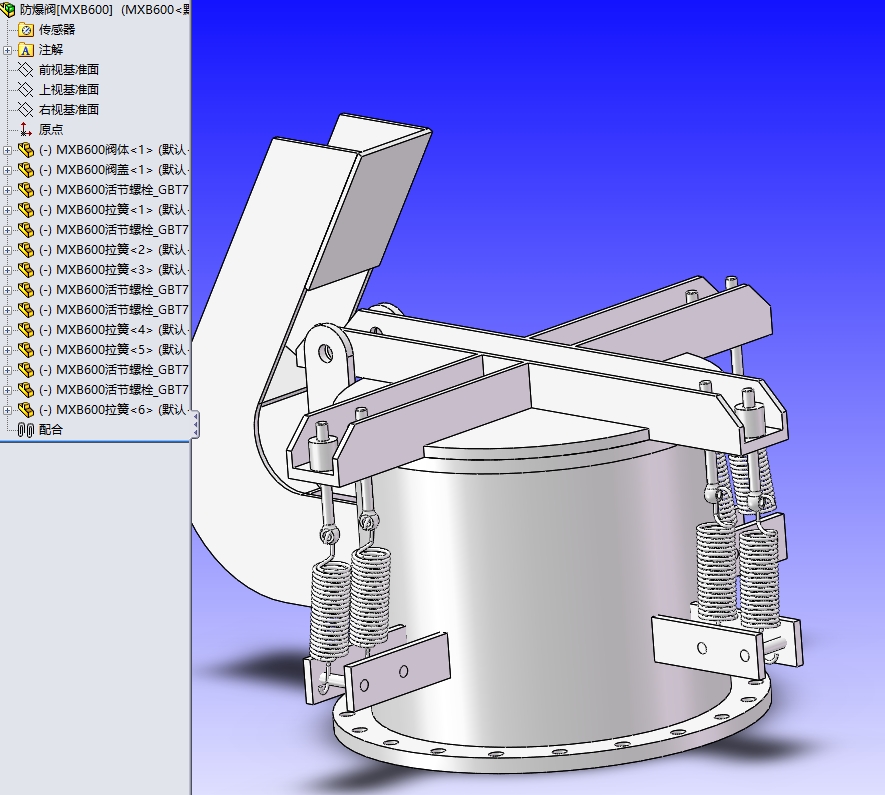
Task: Expand the MXB600阀盖<1> component node
Action: click(7, 170)
